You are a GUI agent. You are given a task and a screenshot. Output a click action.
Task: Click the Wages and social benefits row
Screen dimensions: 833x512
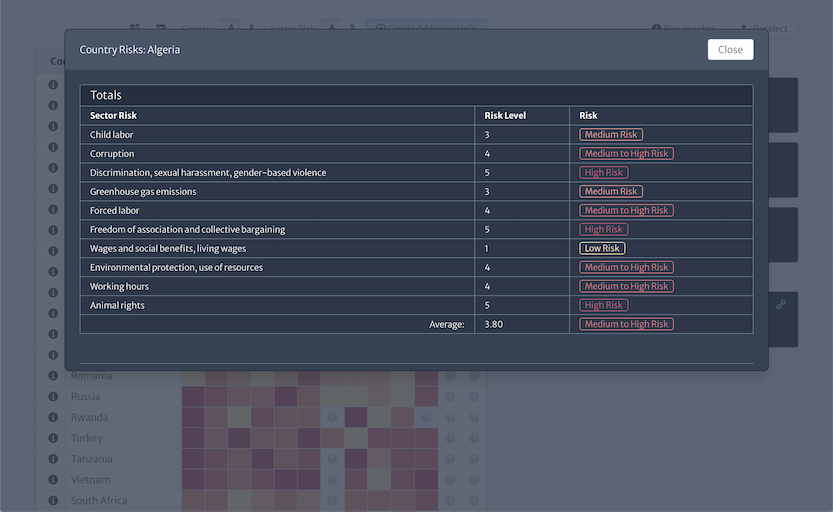(168, 248)
